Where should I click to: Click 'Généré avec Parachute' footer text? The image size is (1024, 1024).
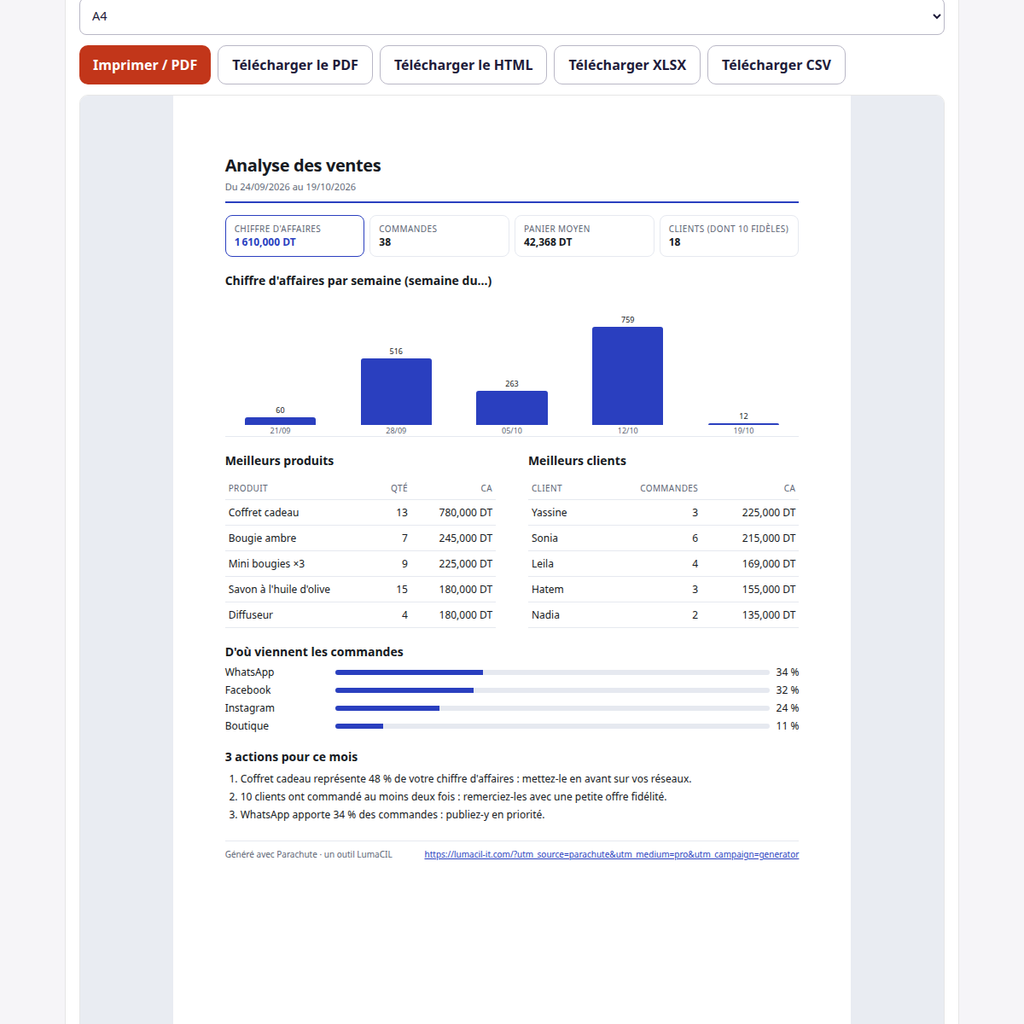pos(309,854)
